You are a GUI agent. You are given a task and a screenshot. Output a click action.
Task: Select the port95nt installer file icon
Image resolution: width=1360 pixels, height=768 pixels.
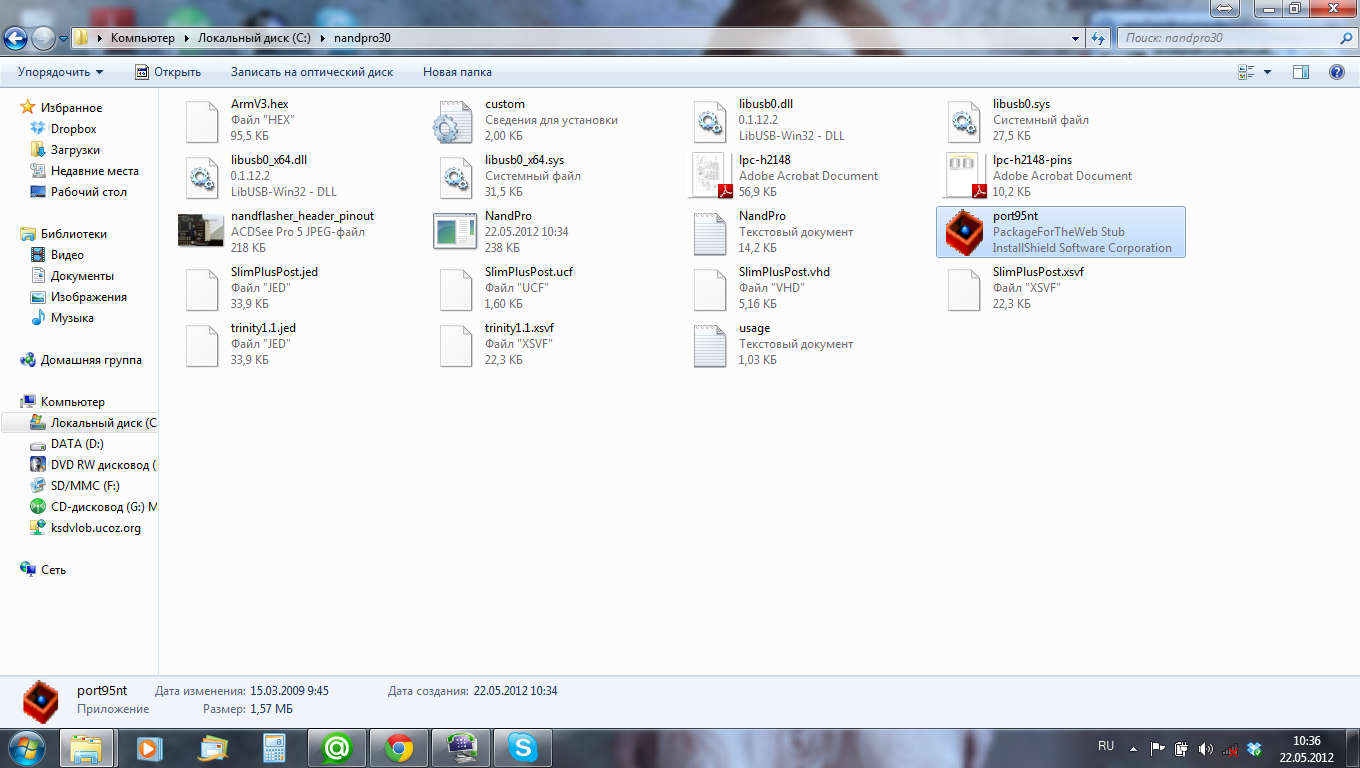(964, 232)
